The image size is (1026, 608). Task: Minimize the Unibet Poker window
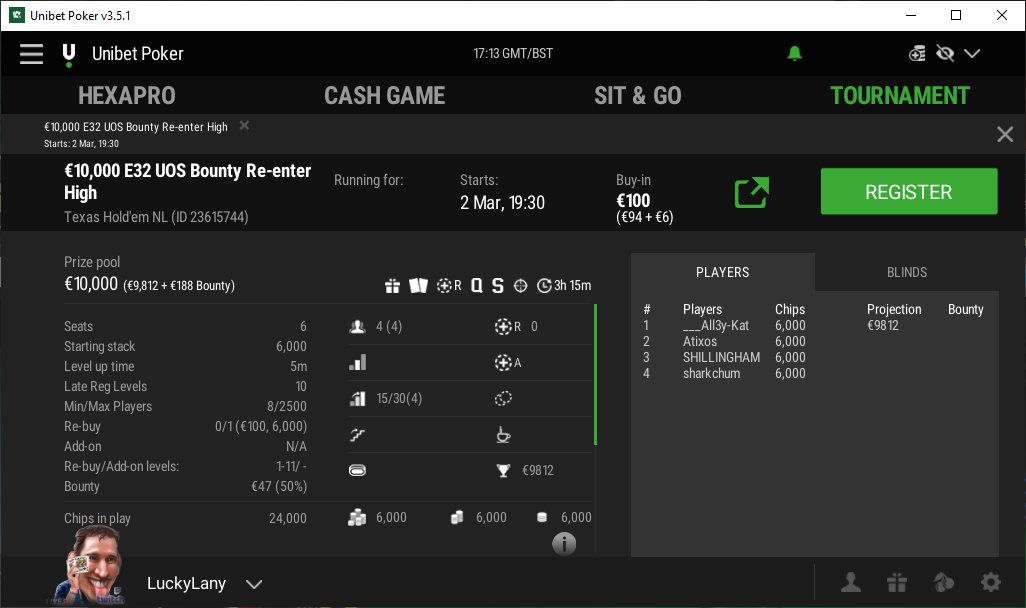tap(910, 15)
